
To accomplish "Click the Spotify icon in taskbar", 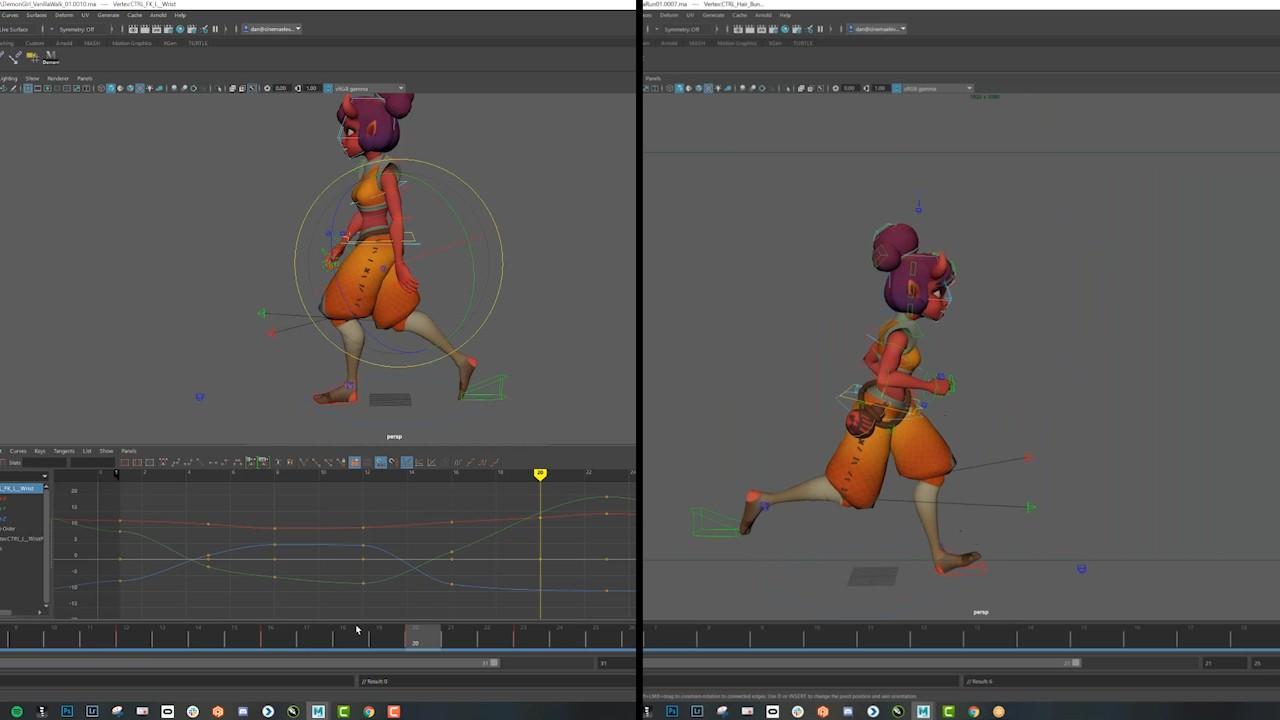I will point(17,711).
